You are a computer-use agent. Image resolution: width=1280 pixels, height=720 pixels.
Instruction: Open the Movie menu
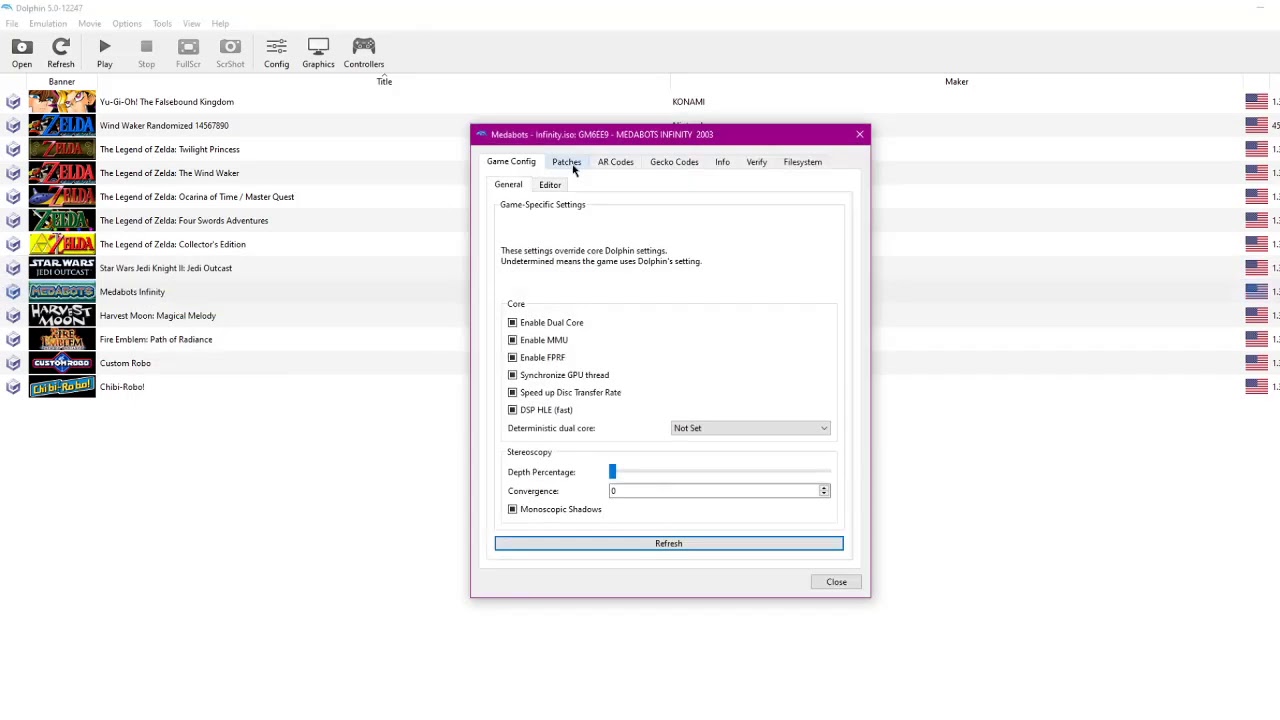89,24
